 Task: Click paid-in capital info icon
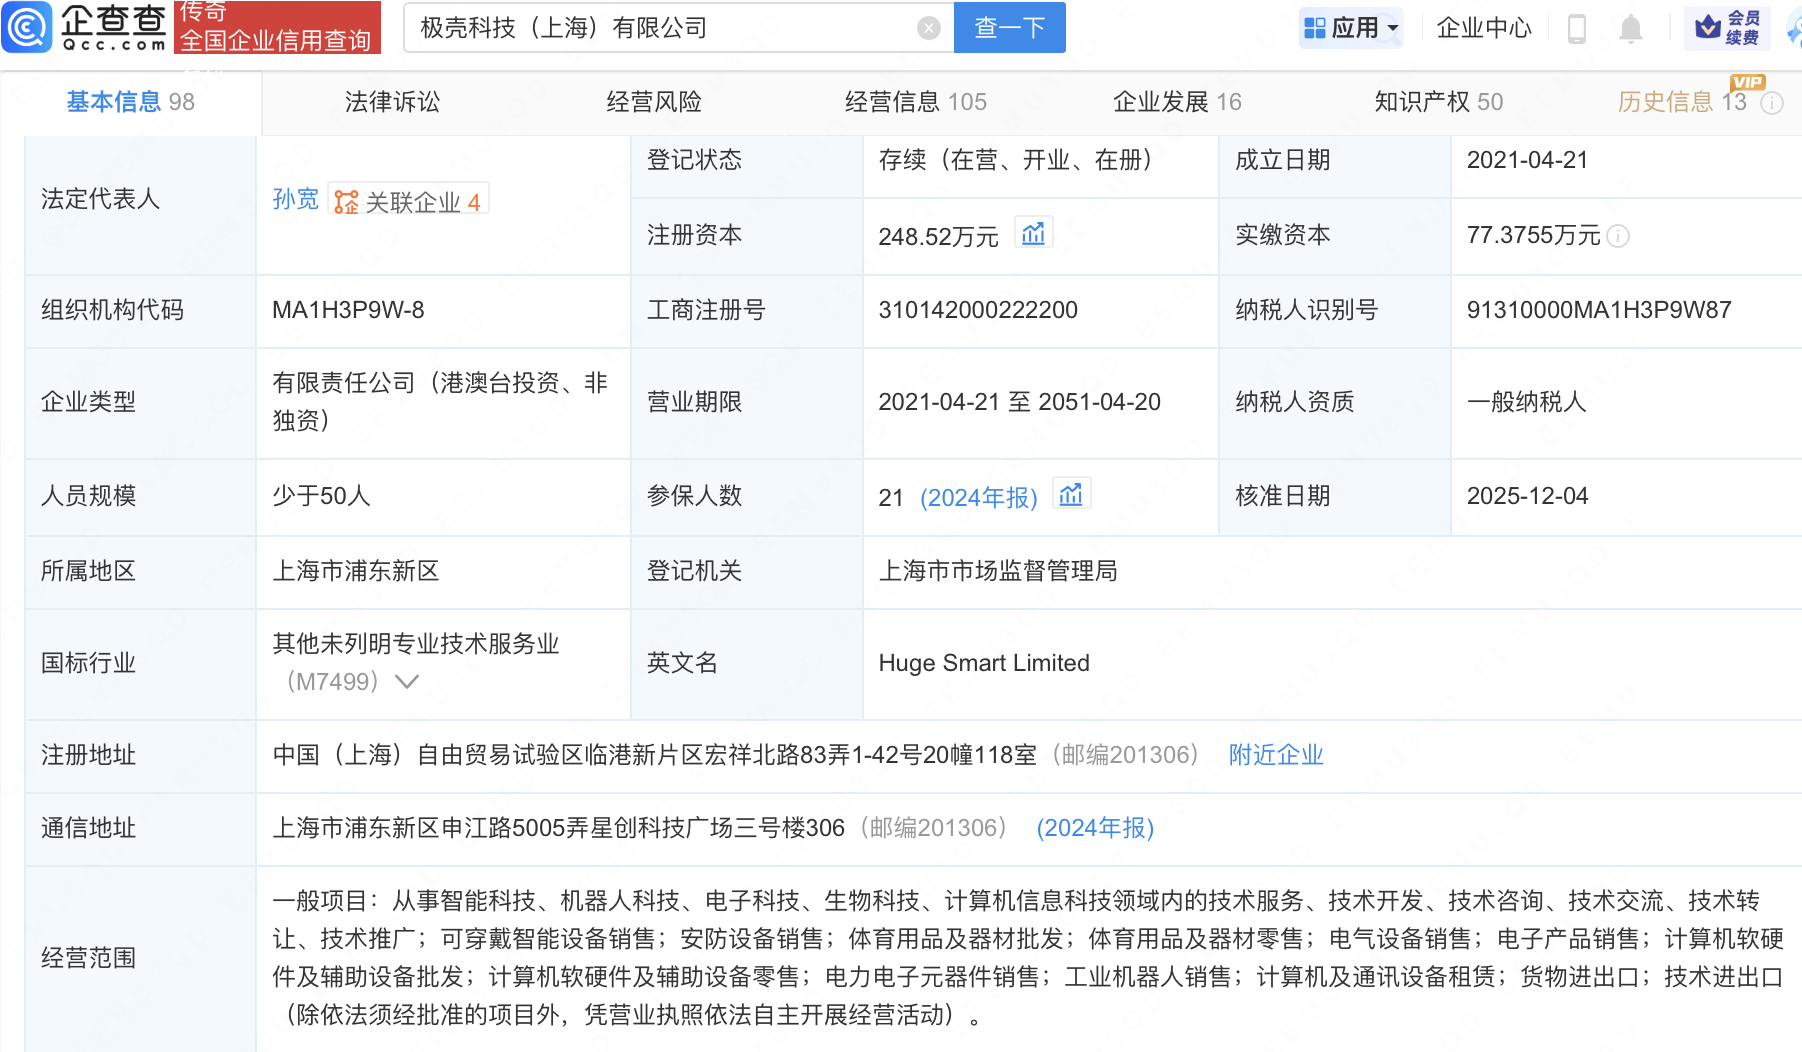pyautogui.click(x=1618, y=236)
